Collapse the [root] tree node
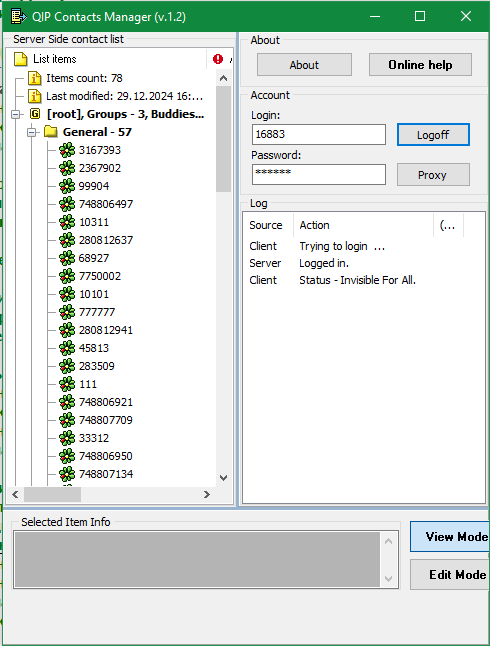This screenshot has width=490, height=646. pos(16,114)
